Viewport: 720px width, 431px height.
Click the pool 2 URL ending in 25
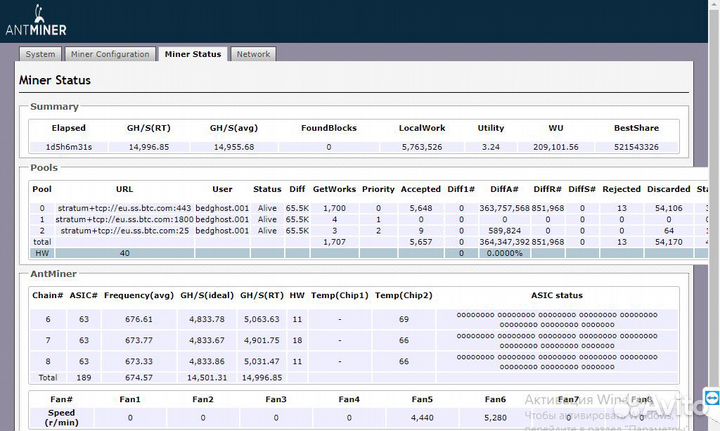point(124,230)
